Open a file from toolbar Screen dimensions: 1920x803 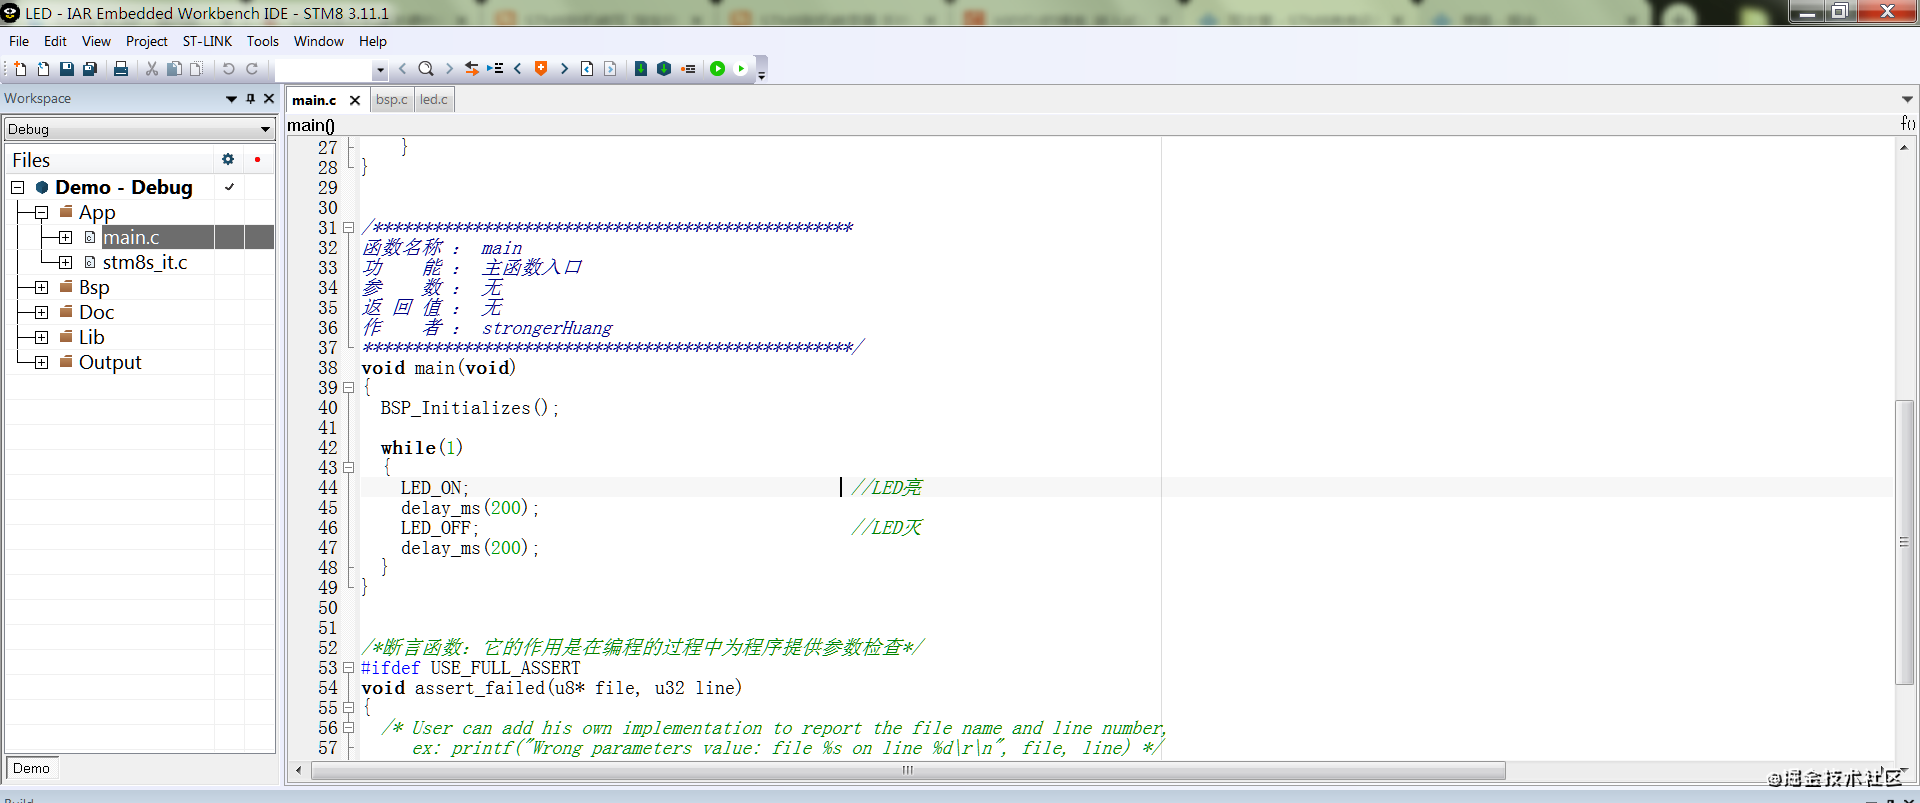(x=43, y=69)
